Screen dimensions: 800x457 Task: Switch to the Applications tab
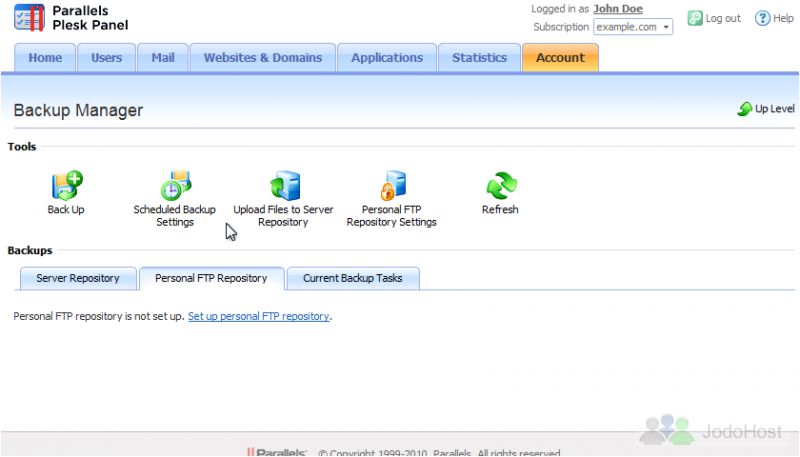click(x=387, y=58)
